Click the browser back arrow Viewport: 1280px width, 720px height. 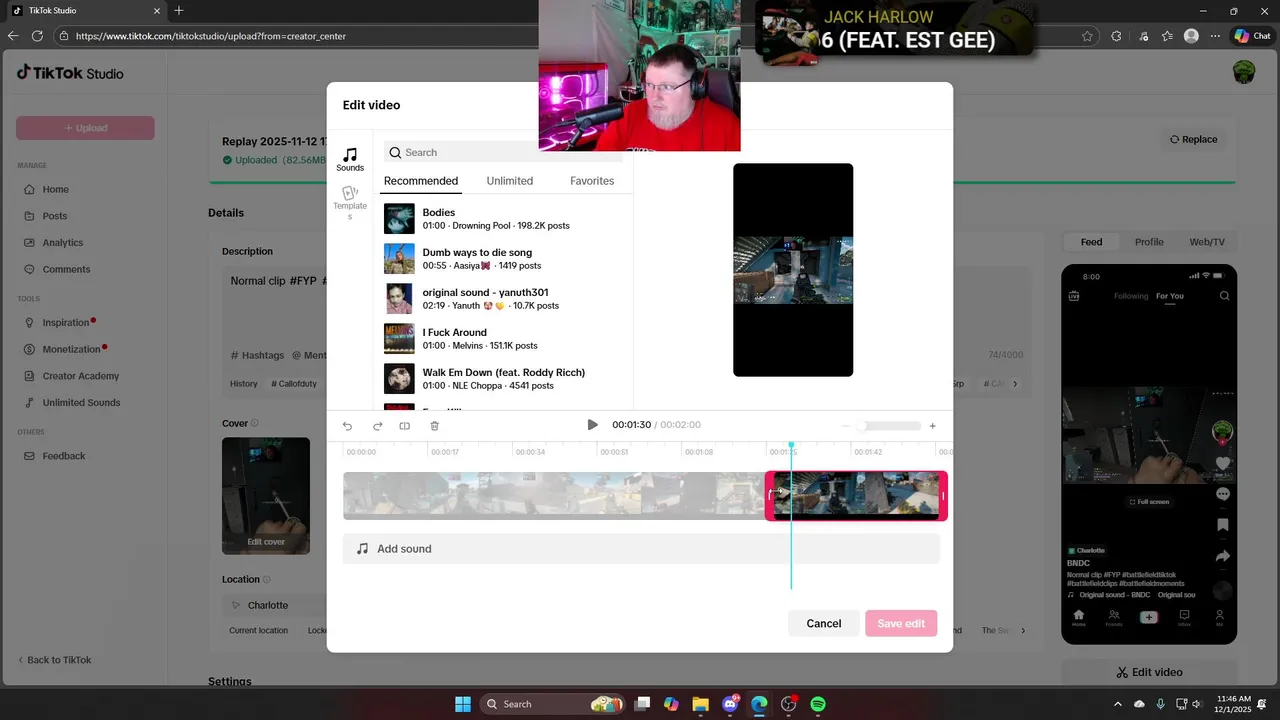(13, 36)
